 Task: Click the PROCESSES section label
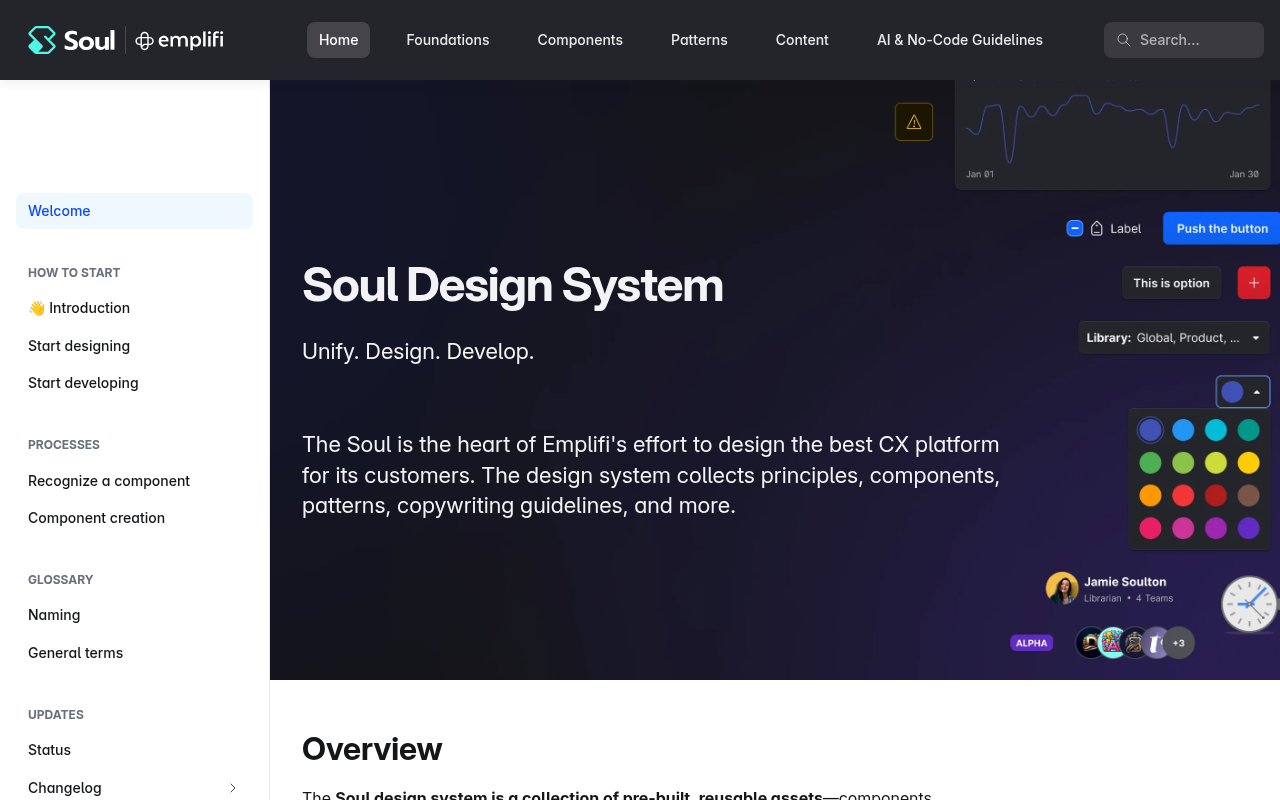tap(64, 445)
